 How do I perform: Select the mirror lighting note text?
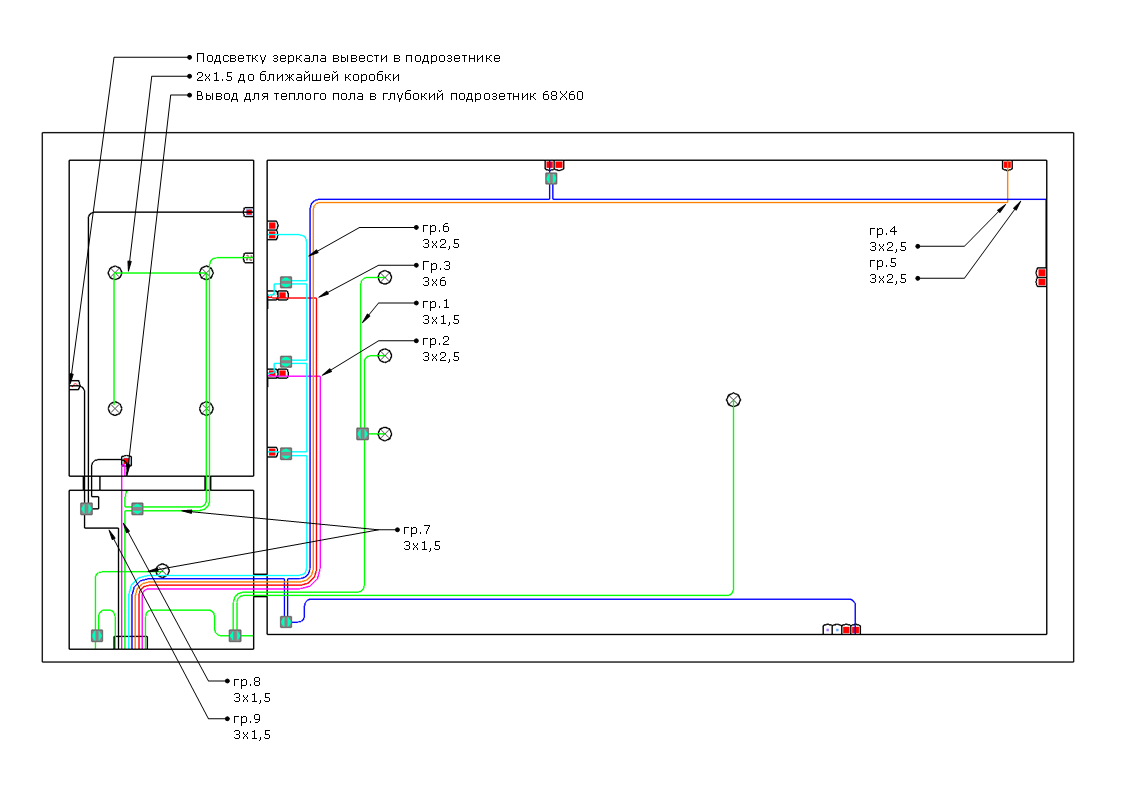point(348,57)
